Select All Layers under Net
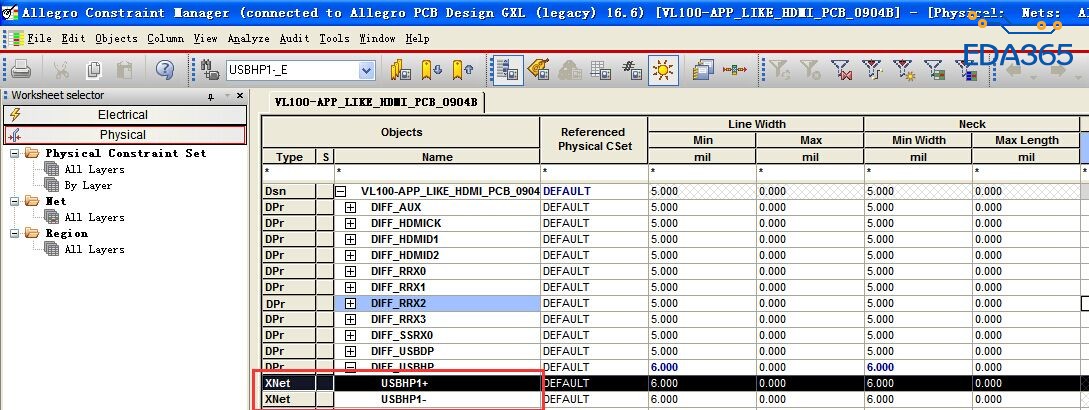The image size is (1089, 410). pos(94,218)
